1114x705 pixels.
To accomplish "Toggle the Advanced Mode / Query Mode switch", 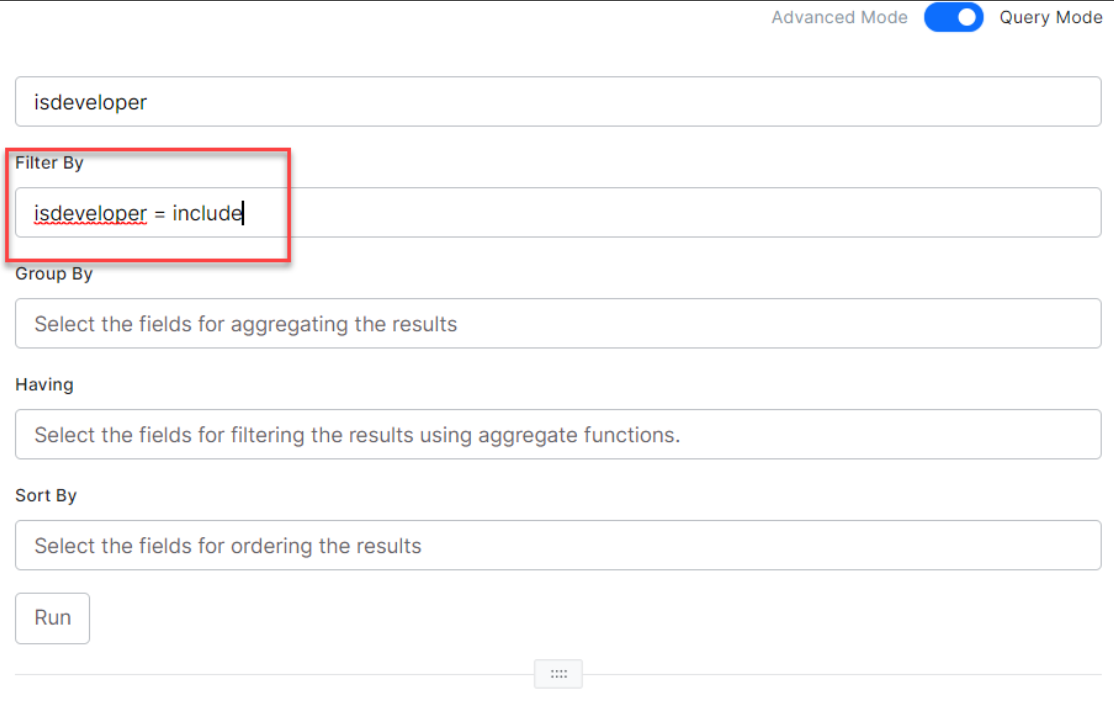I will click(x=953, y=17).
